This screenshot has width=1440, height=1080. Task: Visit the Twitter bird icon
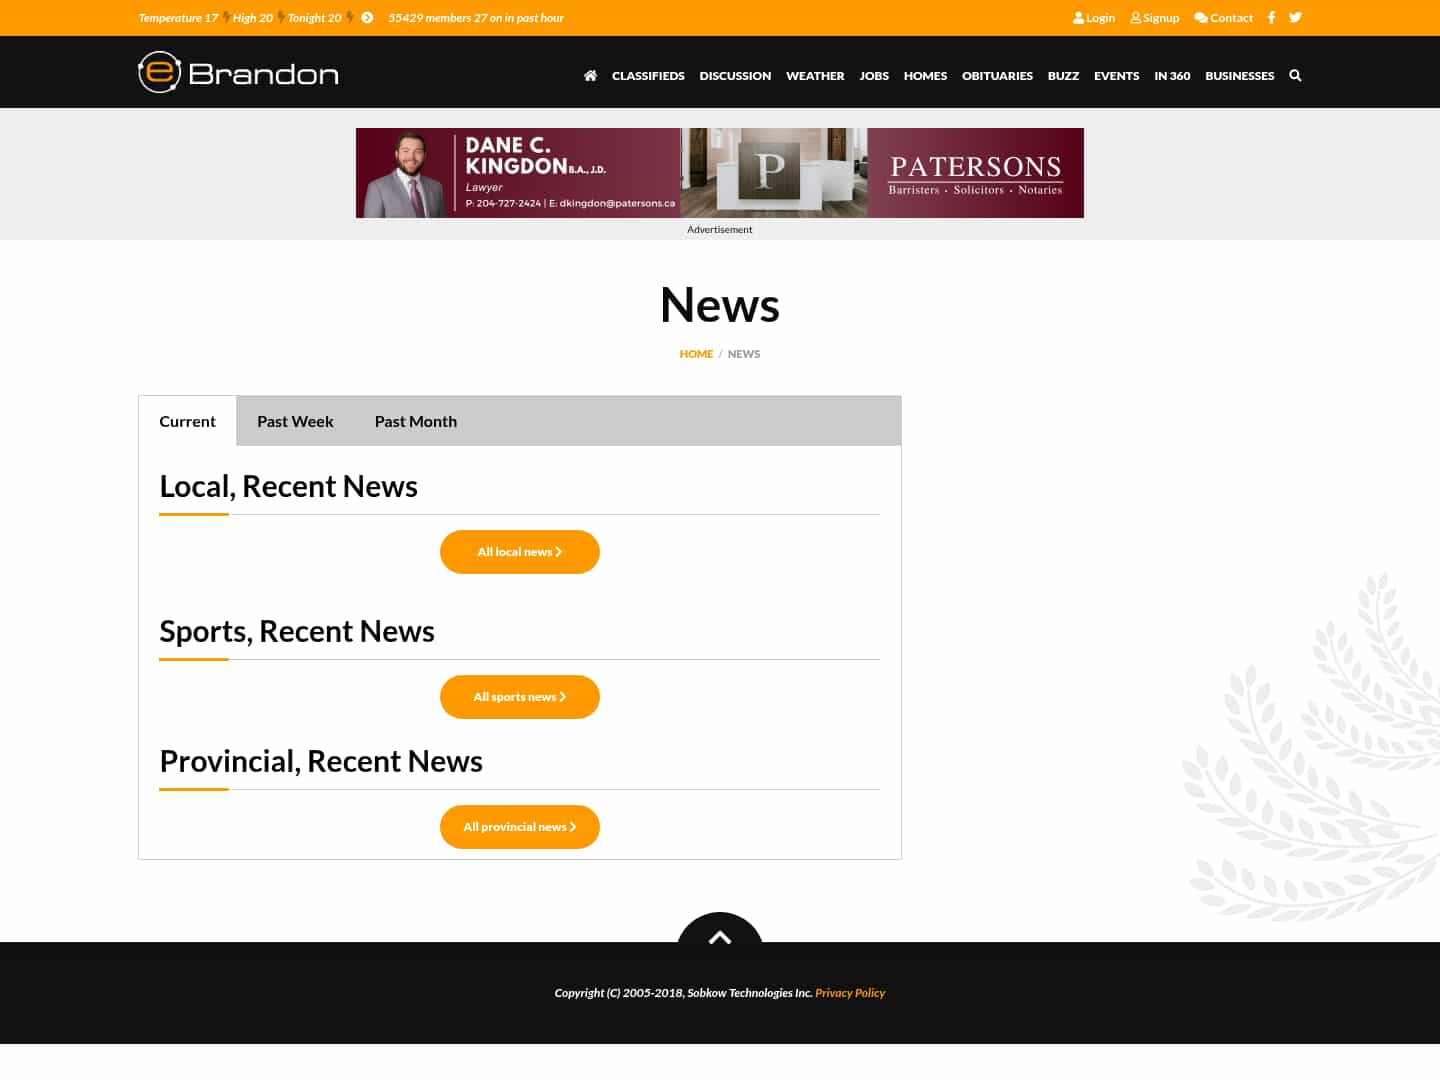coord(1295,17)
